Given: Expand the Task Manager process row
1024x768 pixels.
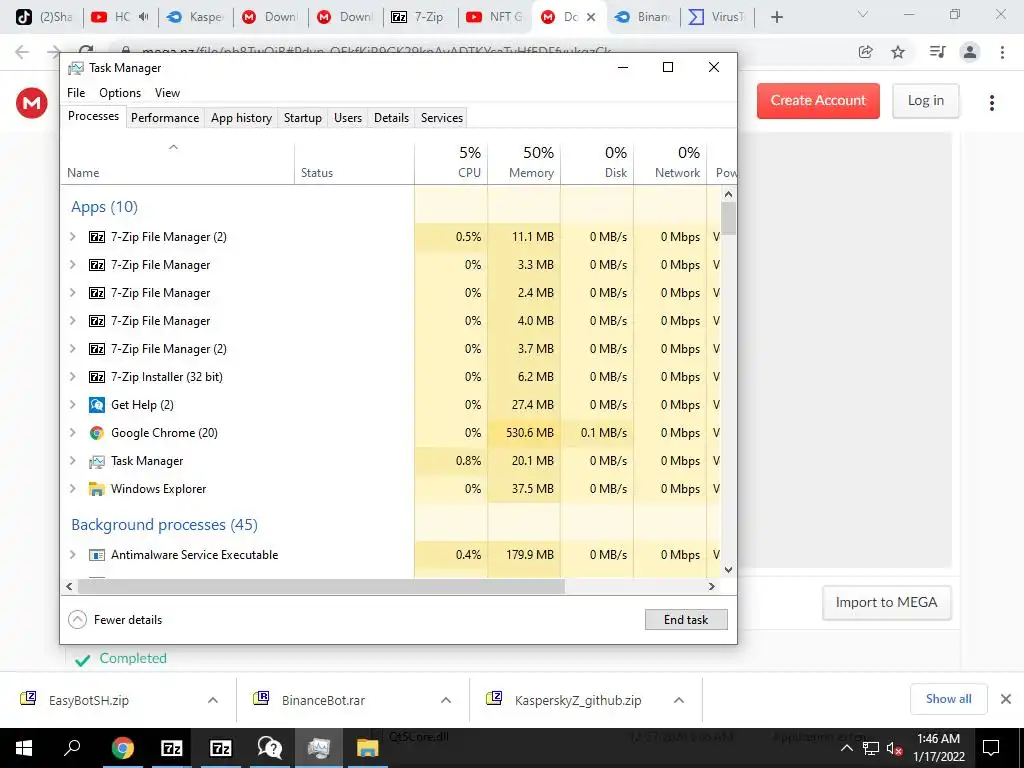Looking at the screenshot, I should (x=73, y=461).
